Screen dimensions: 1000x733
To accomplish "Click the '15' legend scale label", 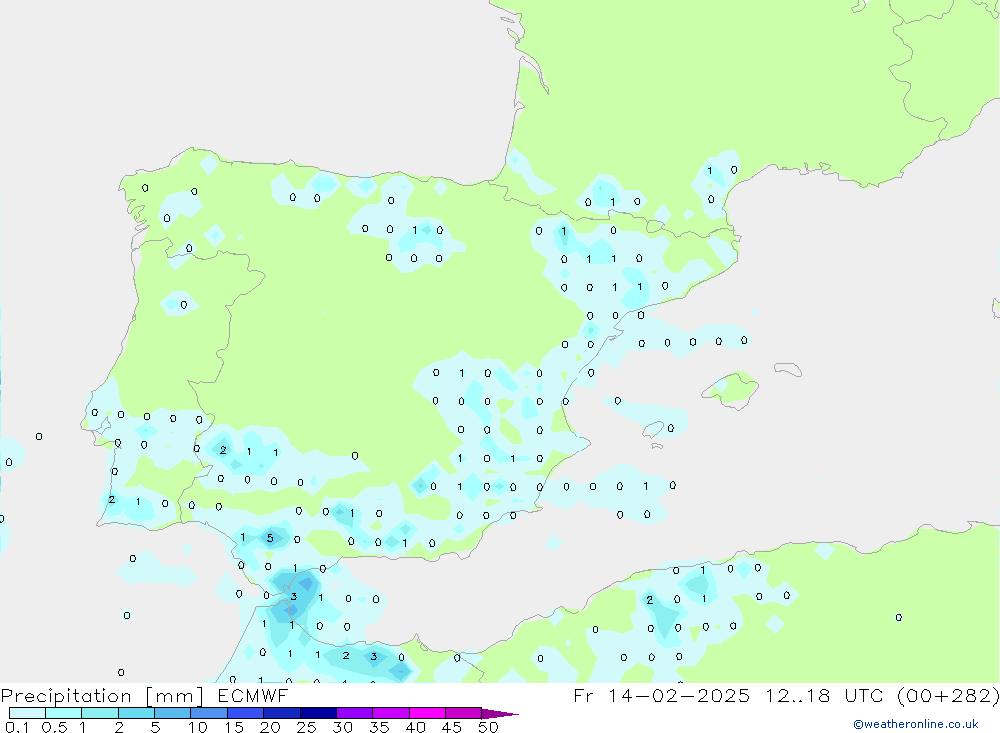I will click(x=234, y=727).
